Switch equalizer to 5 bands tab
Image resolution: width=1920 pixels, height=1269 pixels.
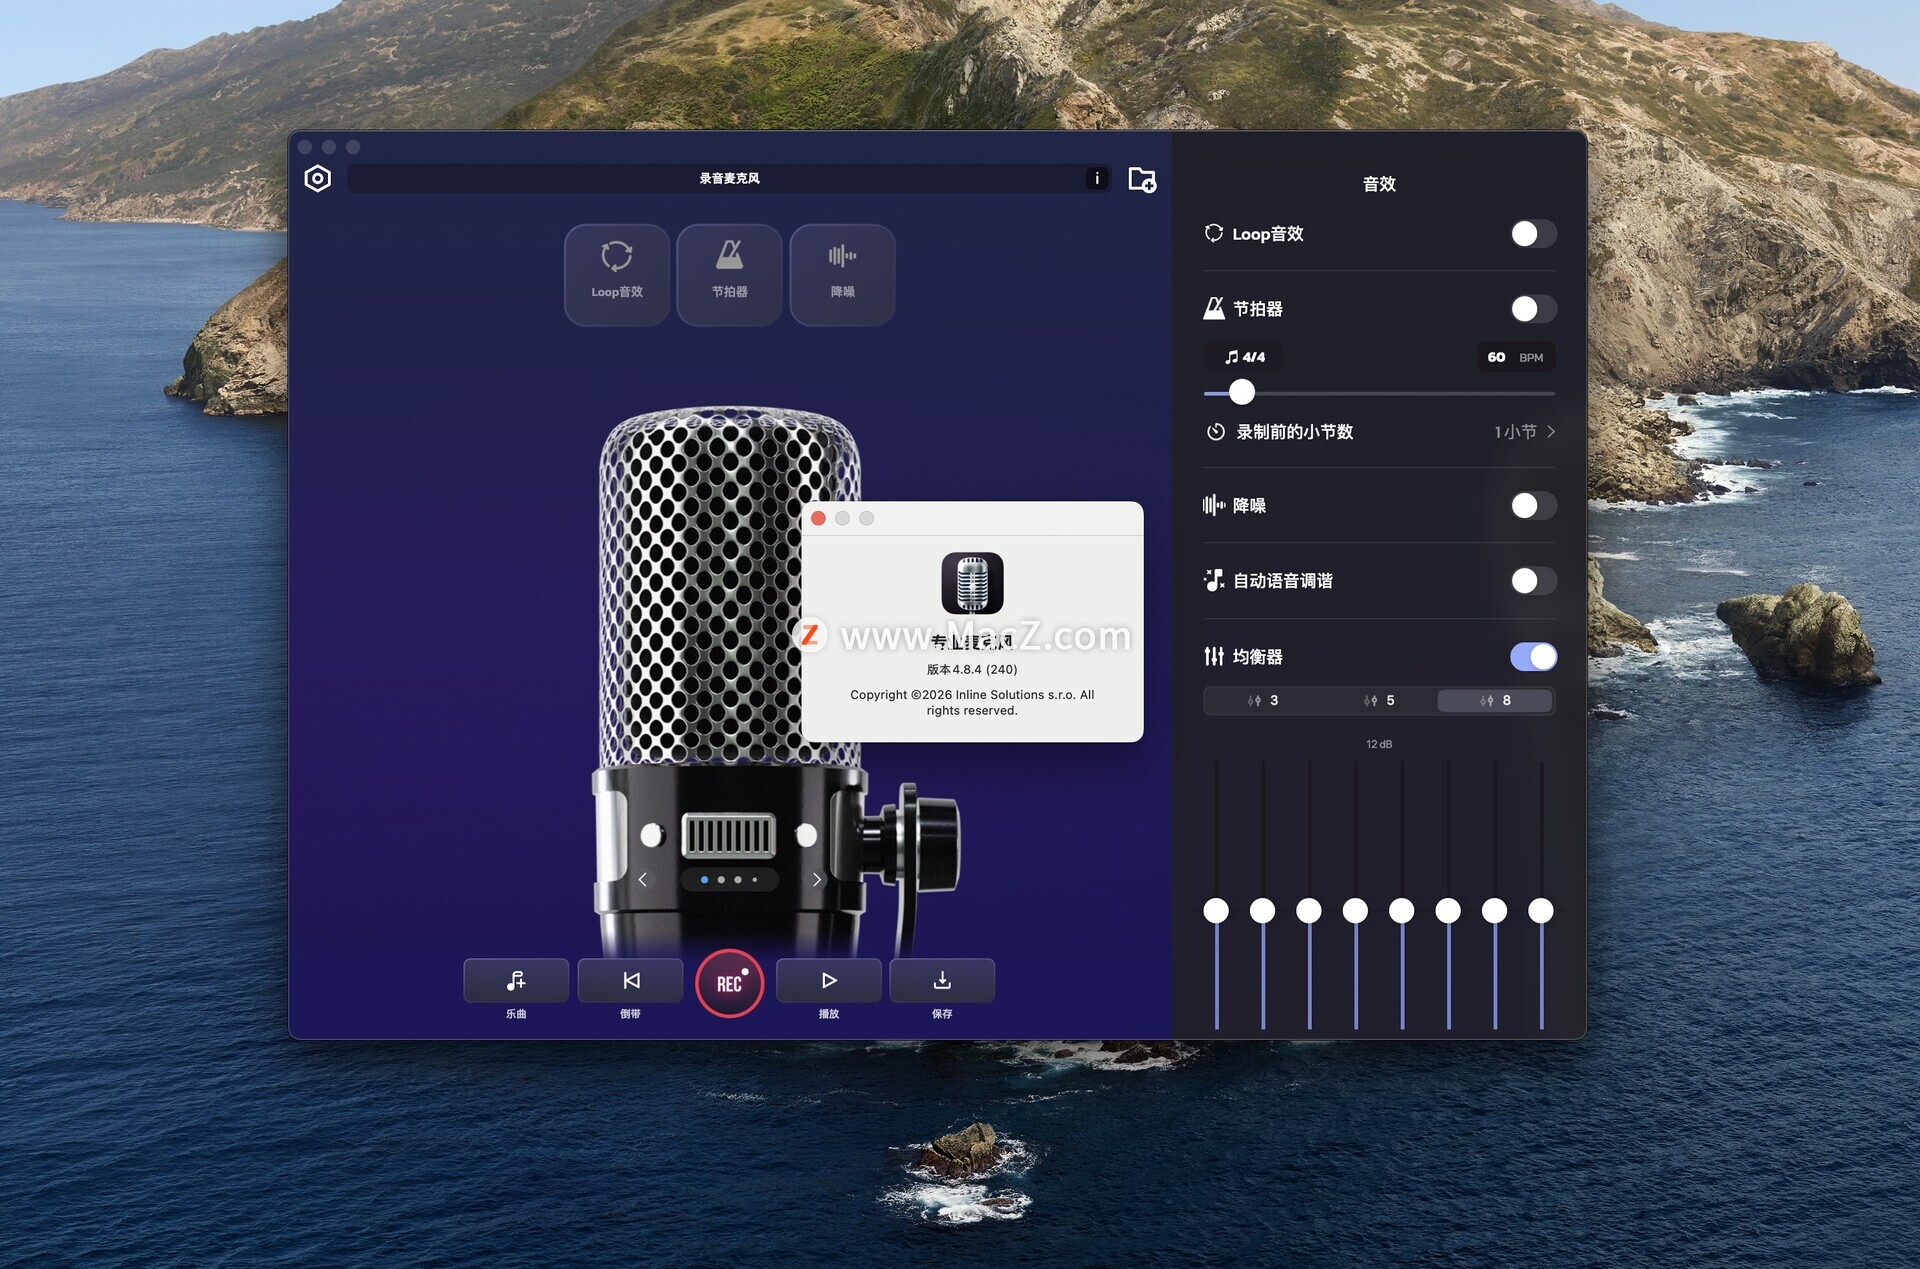[x=1379, y=701]
